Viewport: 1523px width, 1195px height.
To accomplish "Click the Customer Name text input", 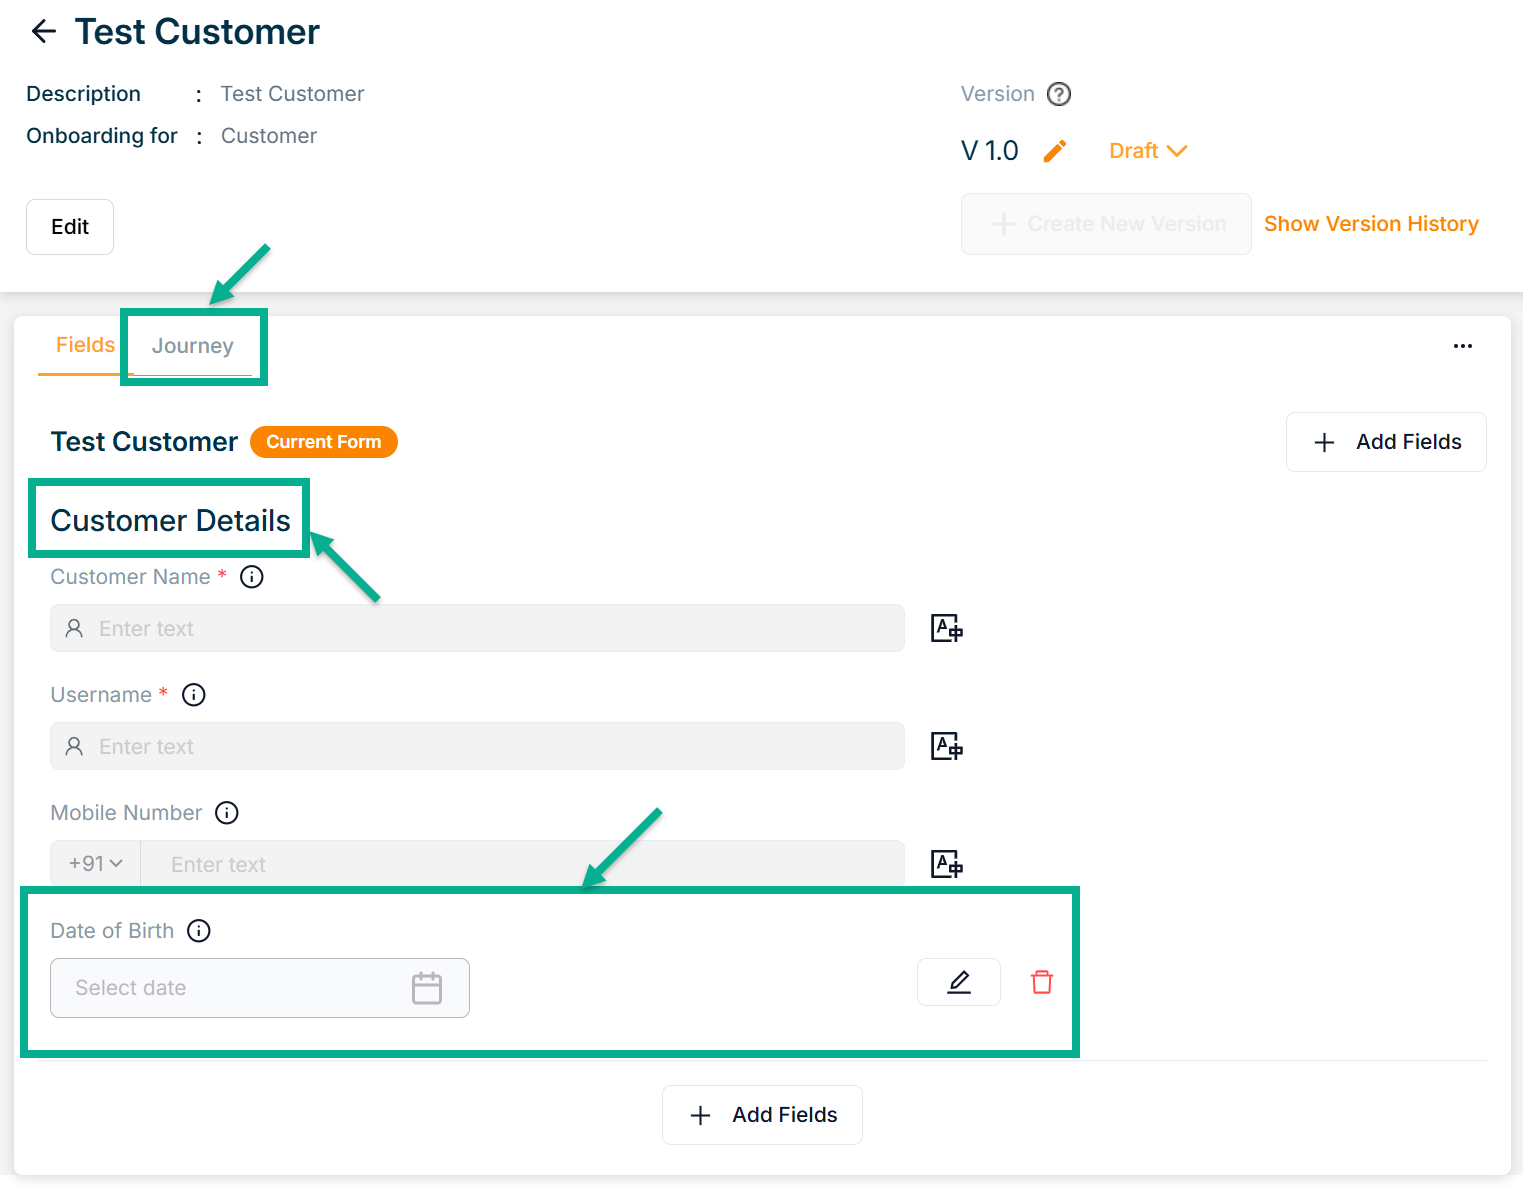I will [477, 628].
